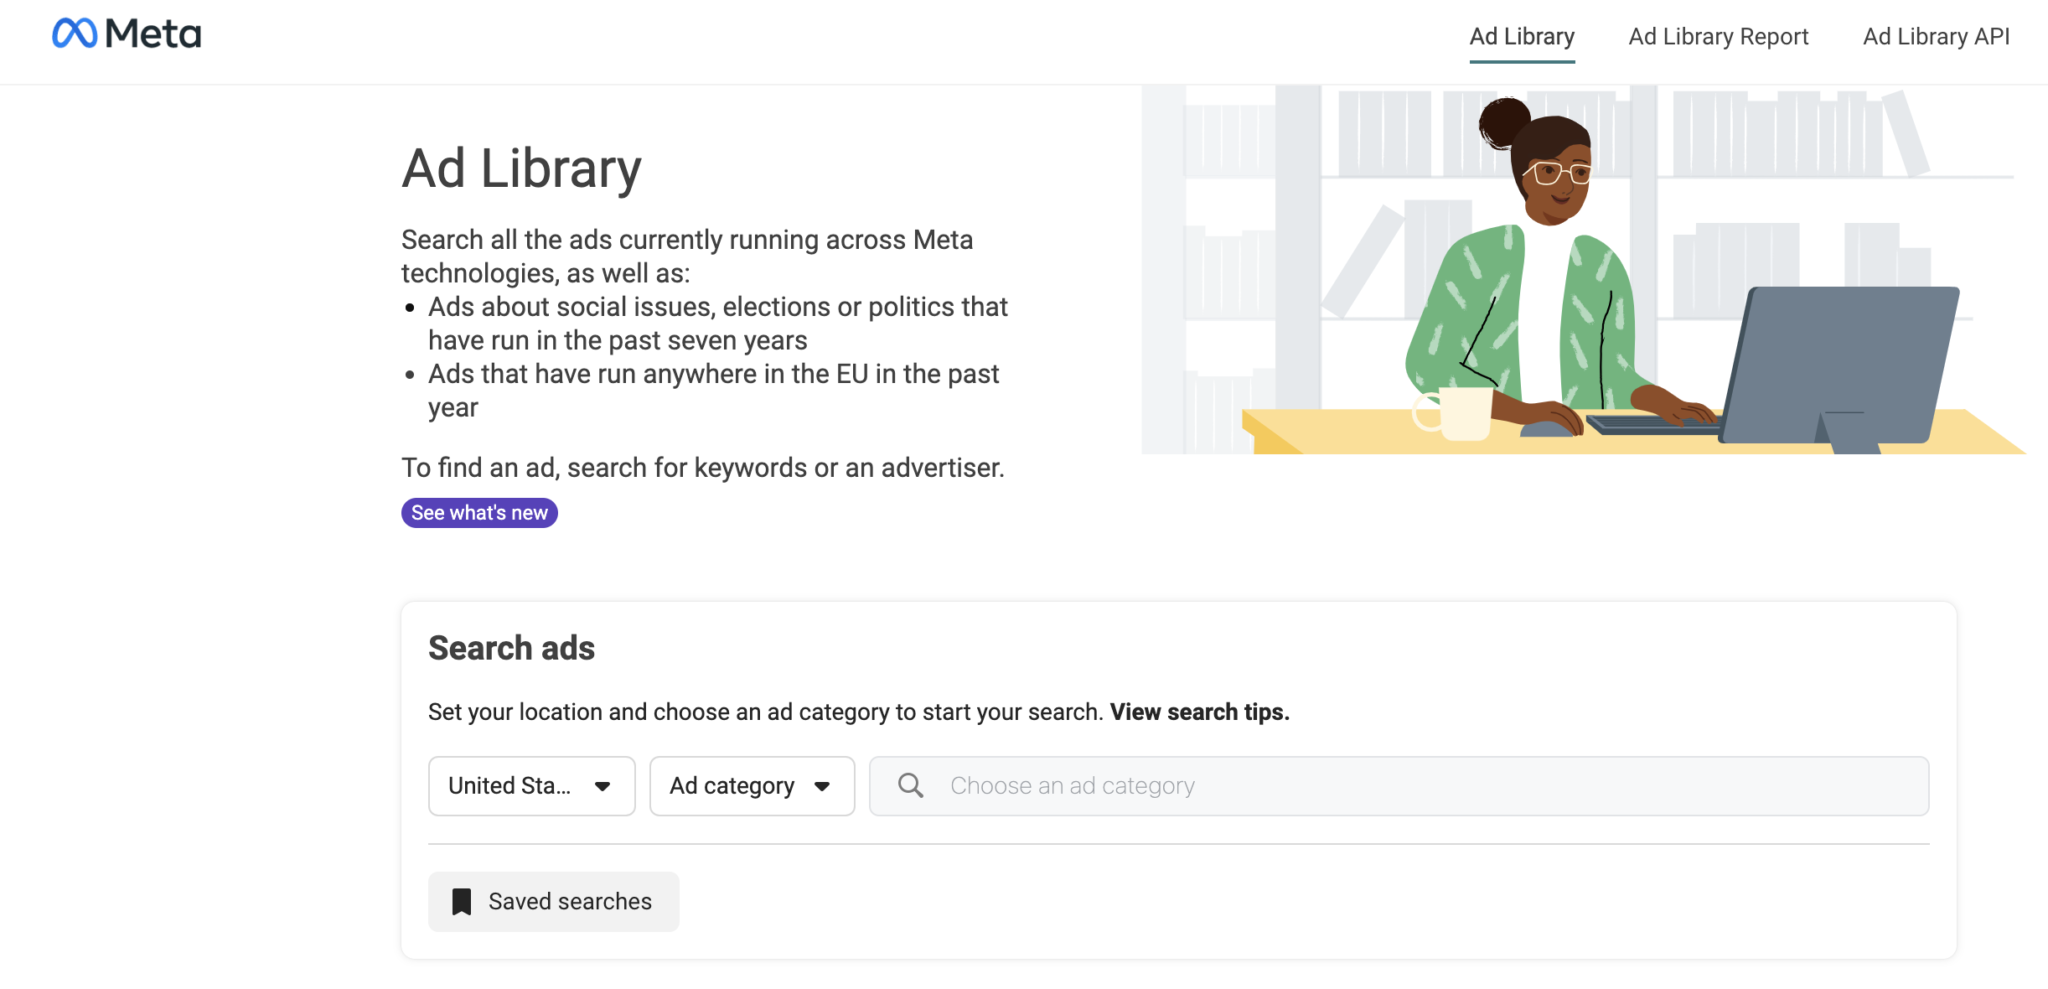Click the bookmark icon beside Saved searches
2048x989 pixels.
click(x=461, y=901)
